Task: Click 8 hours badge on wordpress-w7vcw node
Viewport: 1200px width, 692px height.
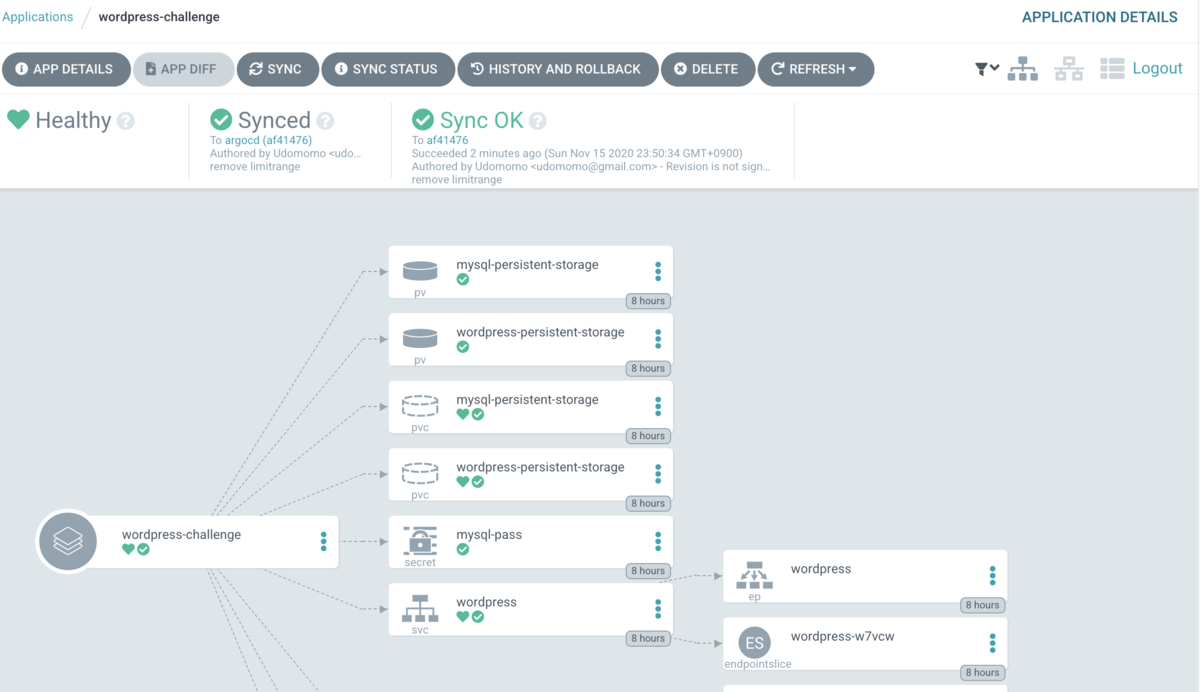Action: click(x=982, y=672)
